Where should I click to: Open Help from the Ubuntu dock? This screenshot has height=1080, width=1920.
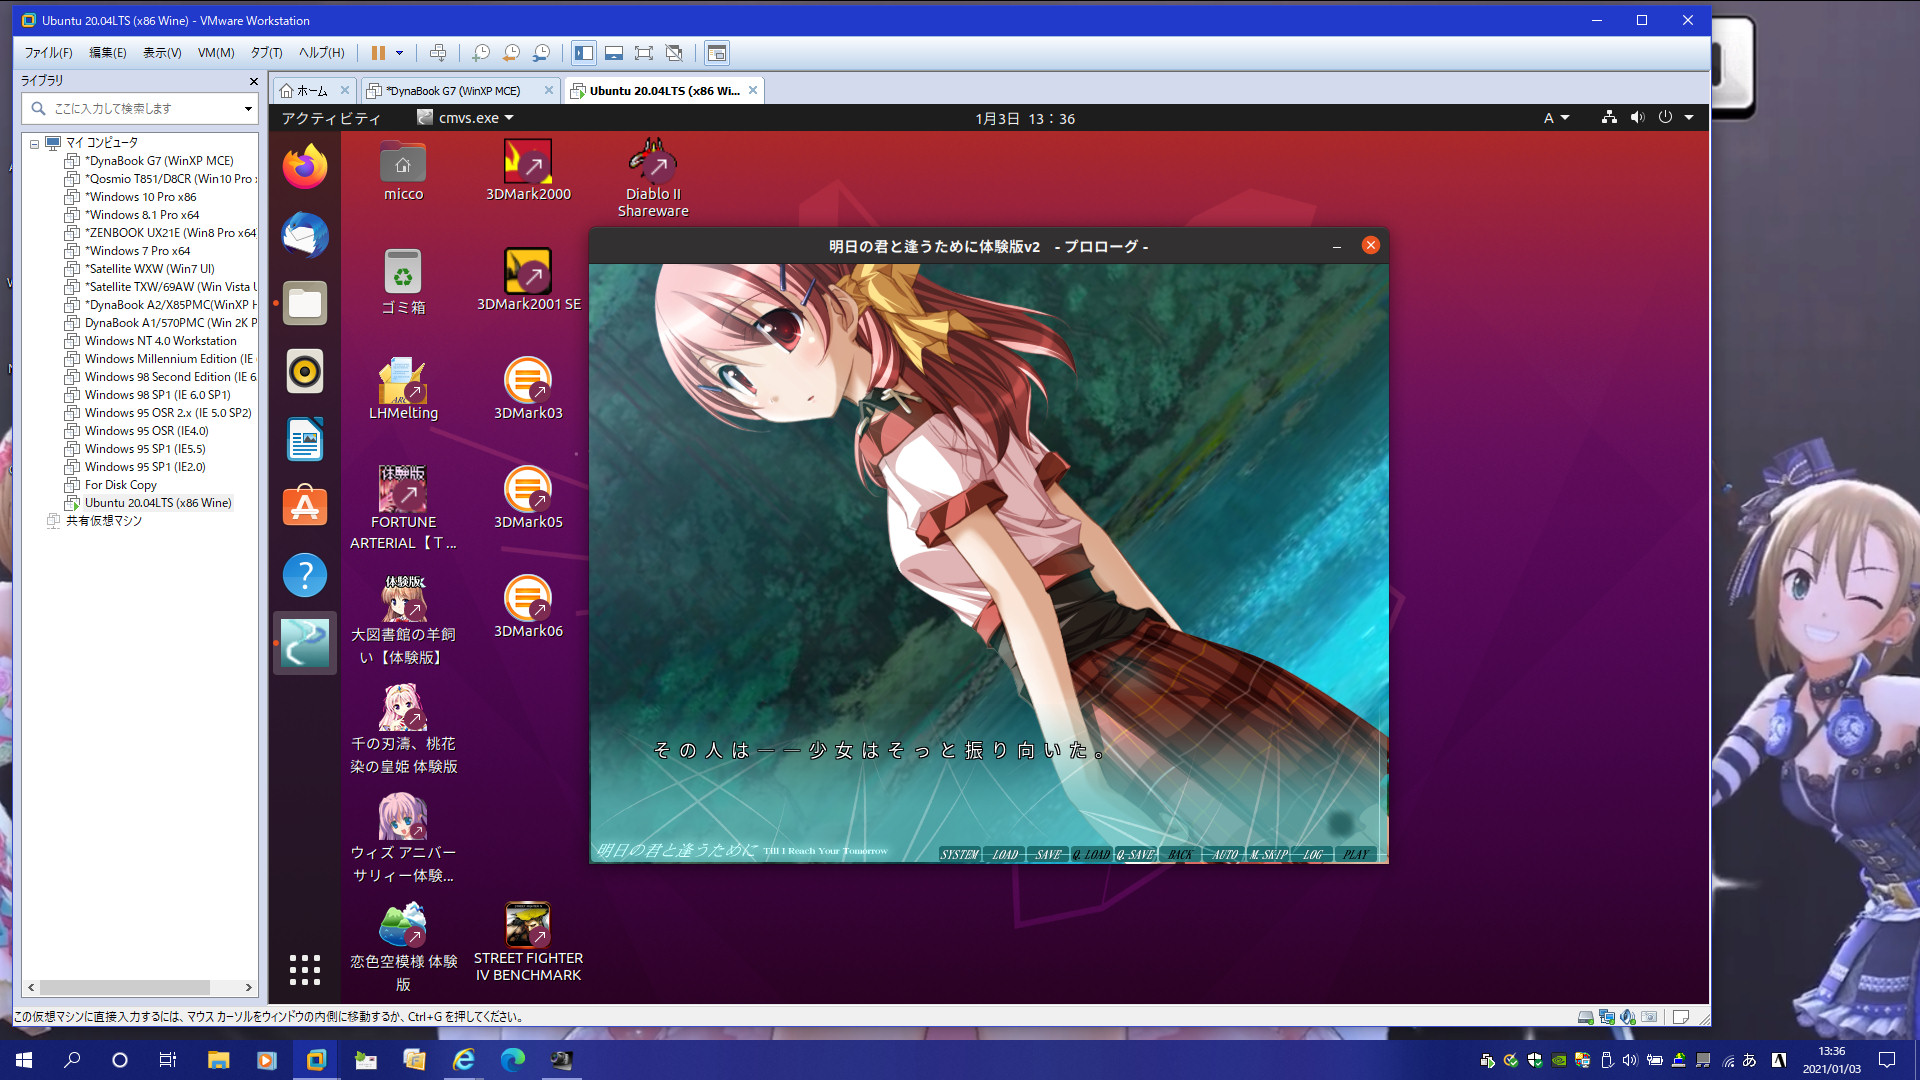305,576
